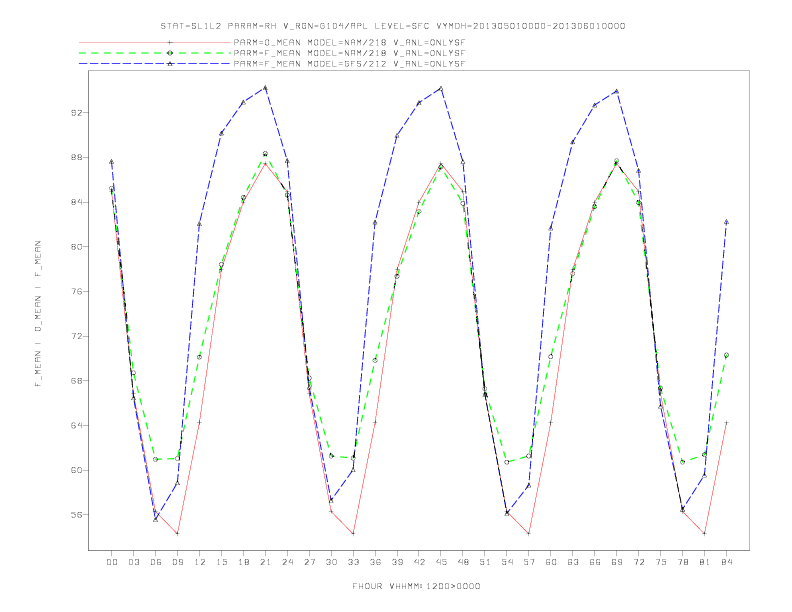Click the y-axis tick label 76
The image size is (792, 612).
pyautogui.click(x=76, y=291)
